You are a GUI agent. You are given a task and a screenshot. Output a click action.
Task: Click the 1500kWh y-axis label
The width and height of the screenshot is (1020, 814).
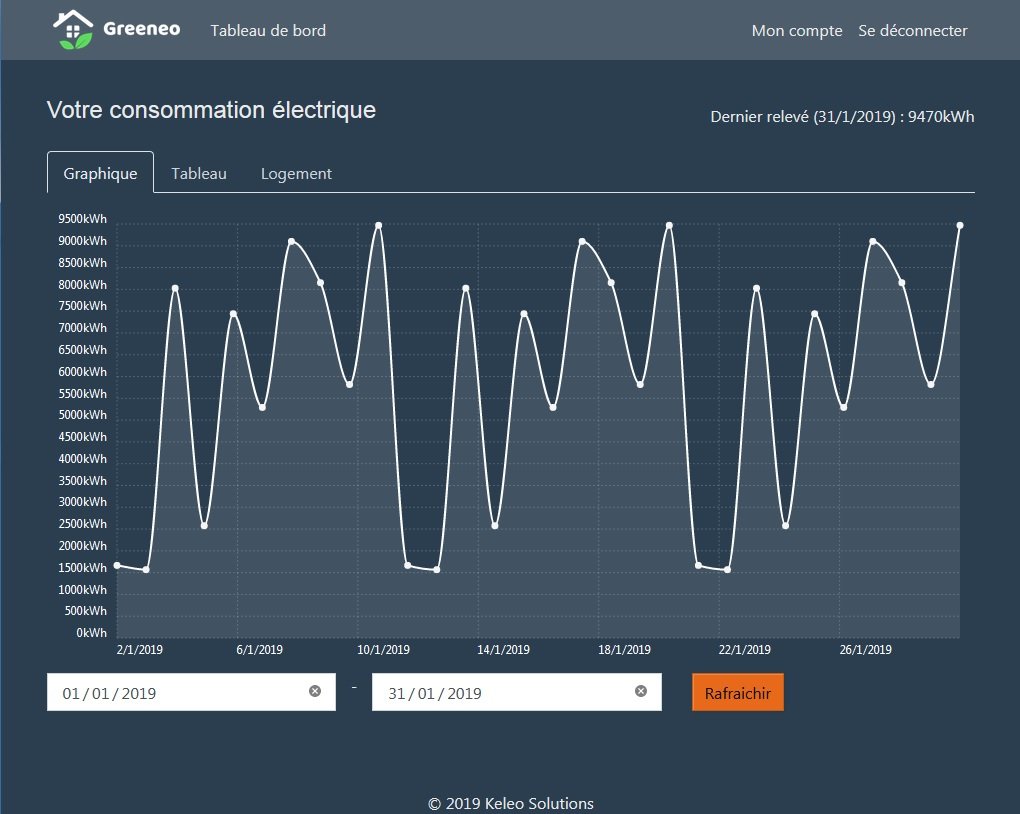point(83,568)
